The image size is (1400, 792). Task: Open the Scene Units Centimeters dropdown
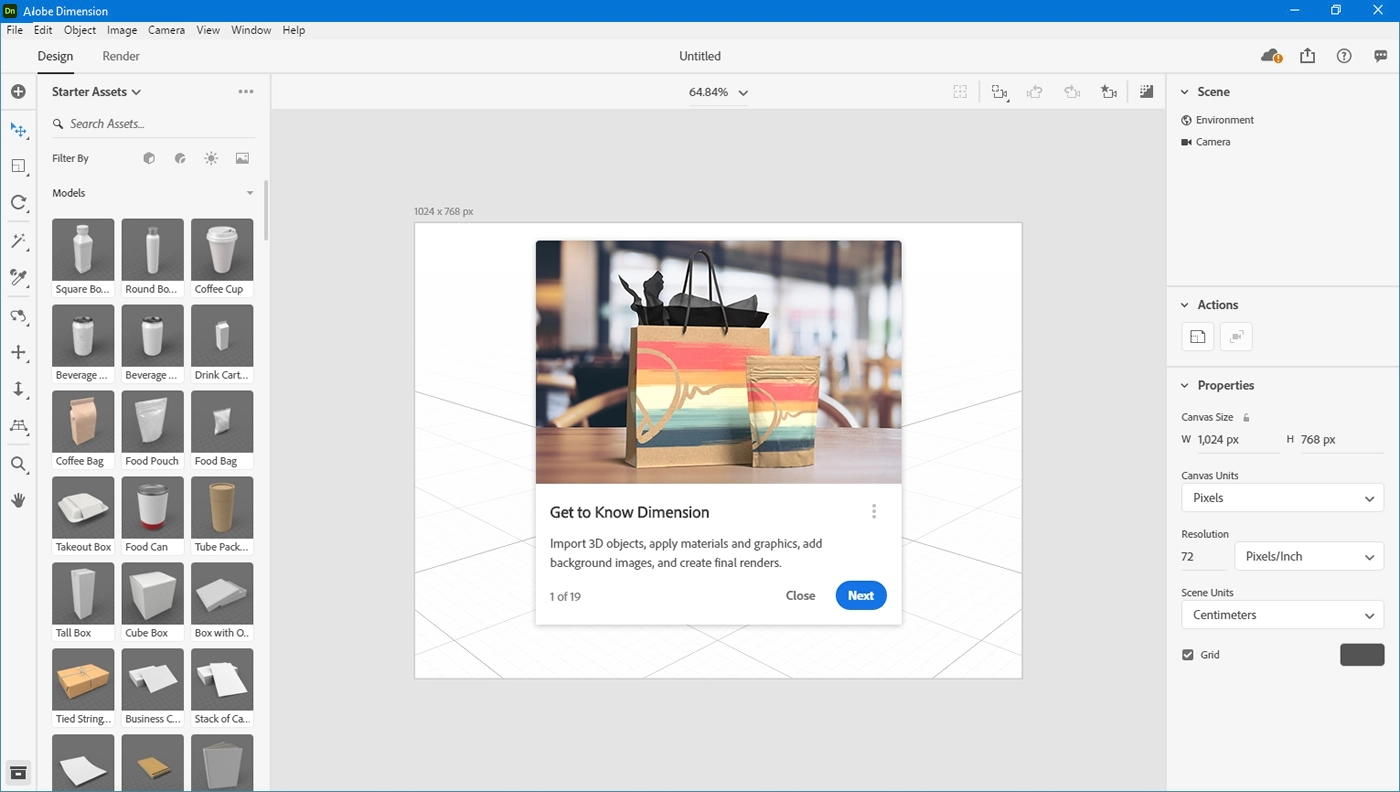[1282, 615]
